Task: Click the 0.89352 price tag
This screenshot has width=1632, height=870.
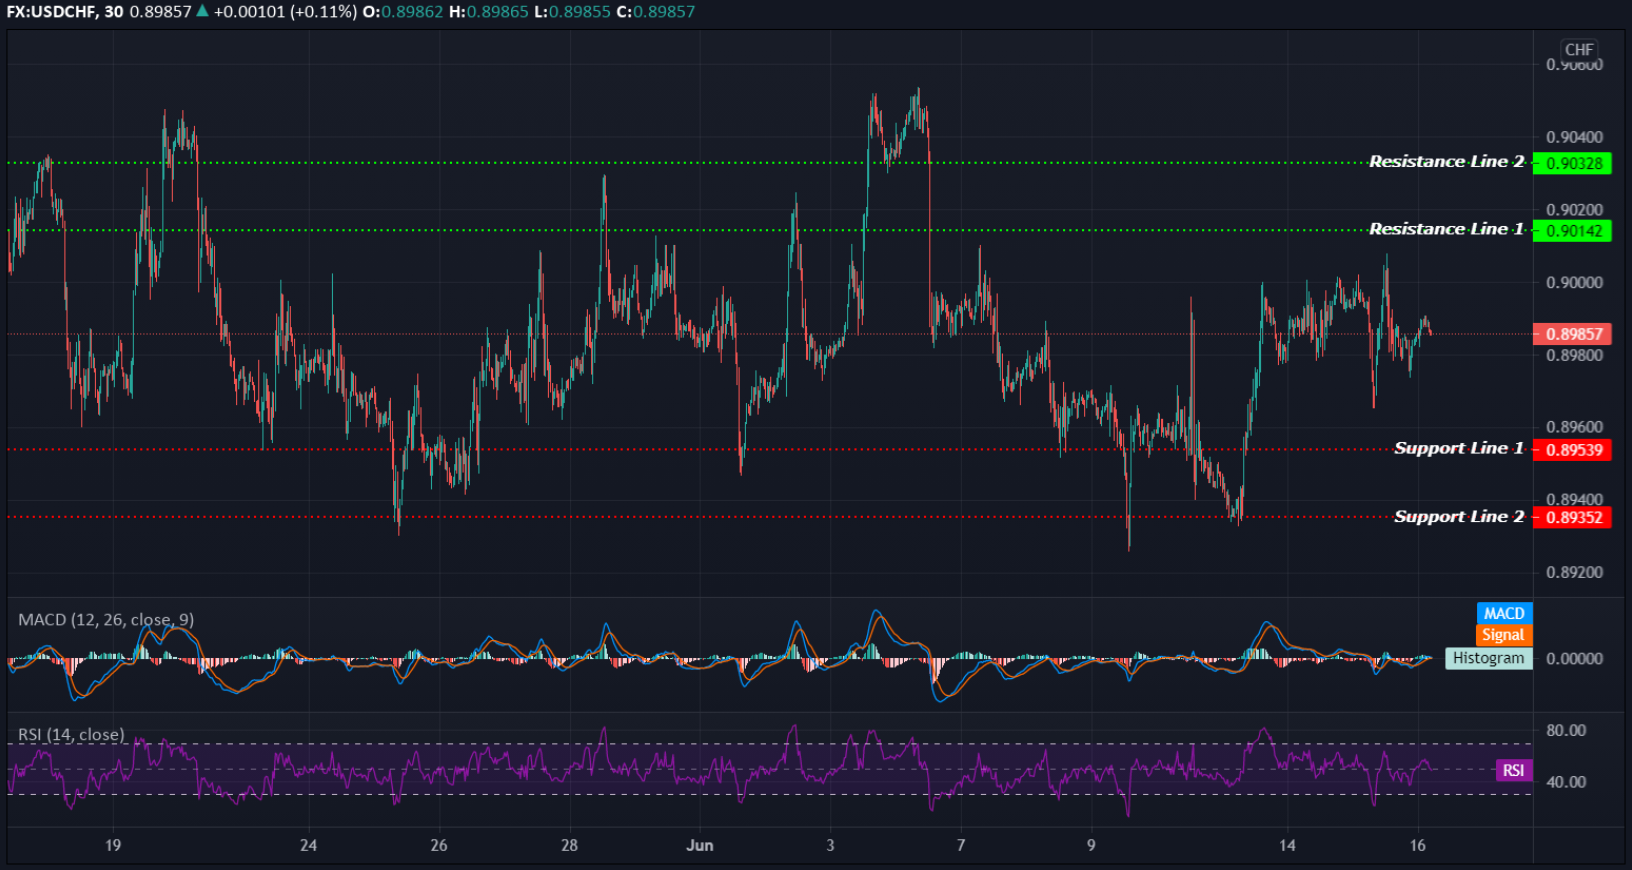Action: (1572, 518)
